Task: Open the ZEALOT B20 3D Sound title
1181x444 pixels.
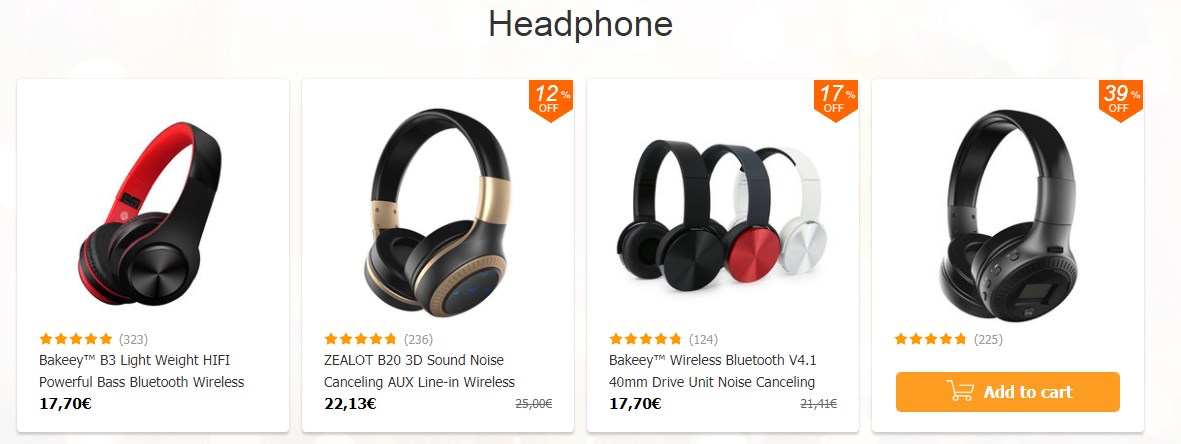Action: coord(420,371)
